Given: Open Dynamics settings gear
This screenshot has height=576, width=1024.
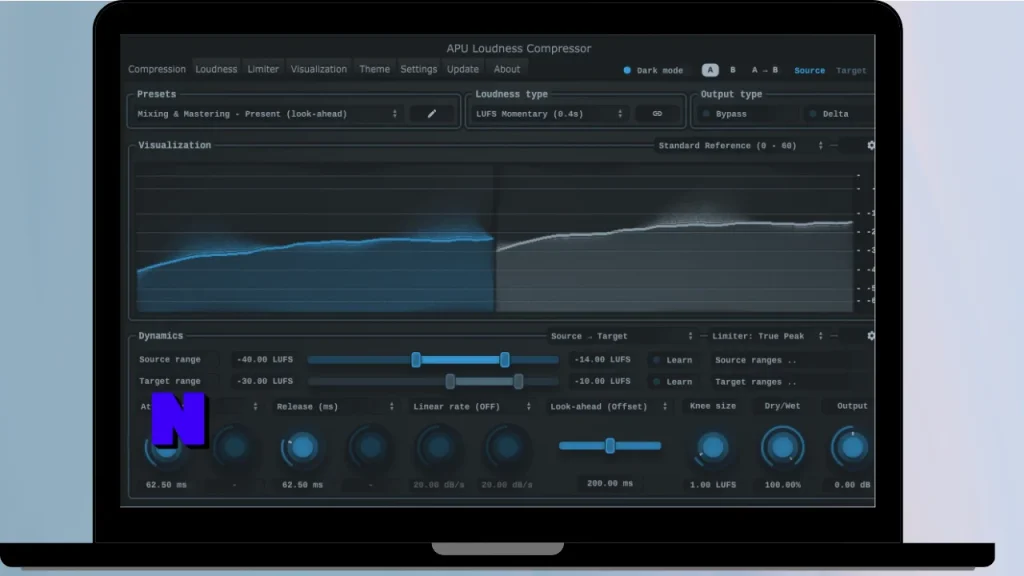Looking at the screenshot, I should [x=871, y=336].
